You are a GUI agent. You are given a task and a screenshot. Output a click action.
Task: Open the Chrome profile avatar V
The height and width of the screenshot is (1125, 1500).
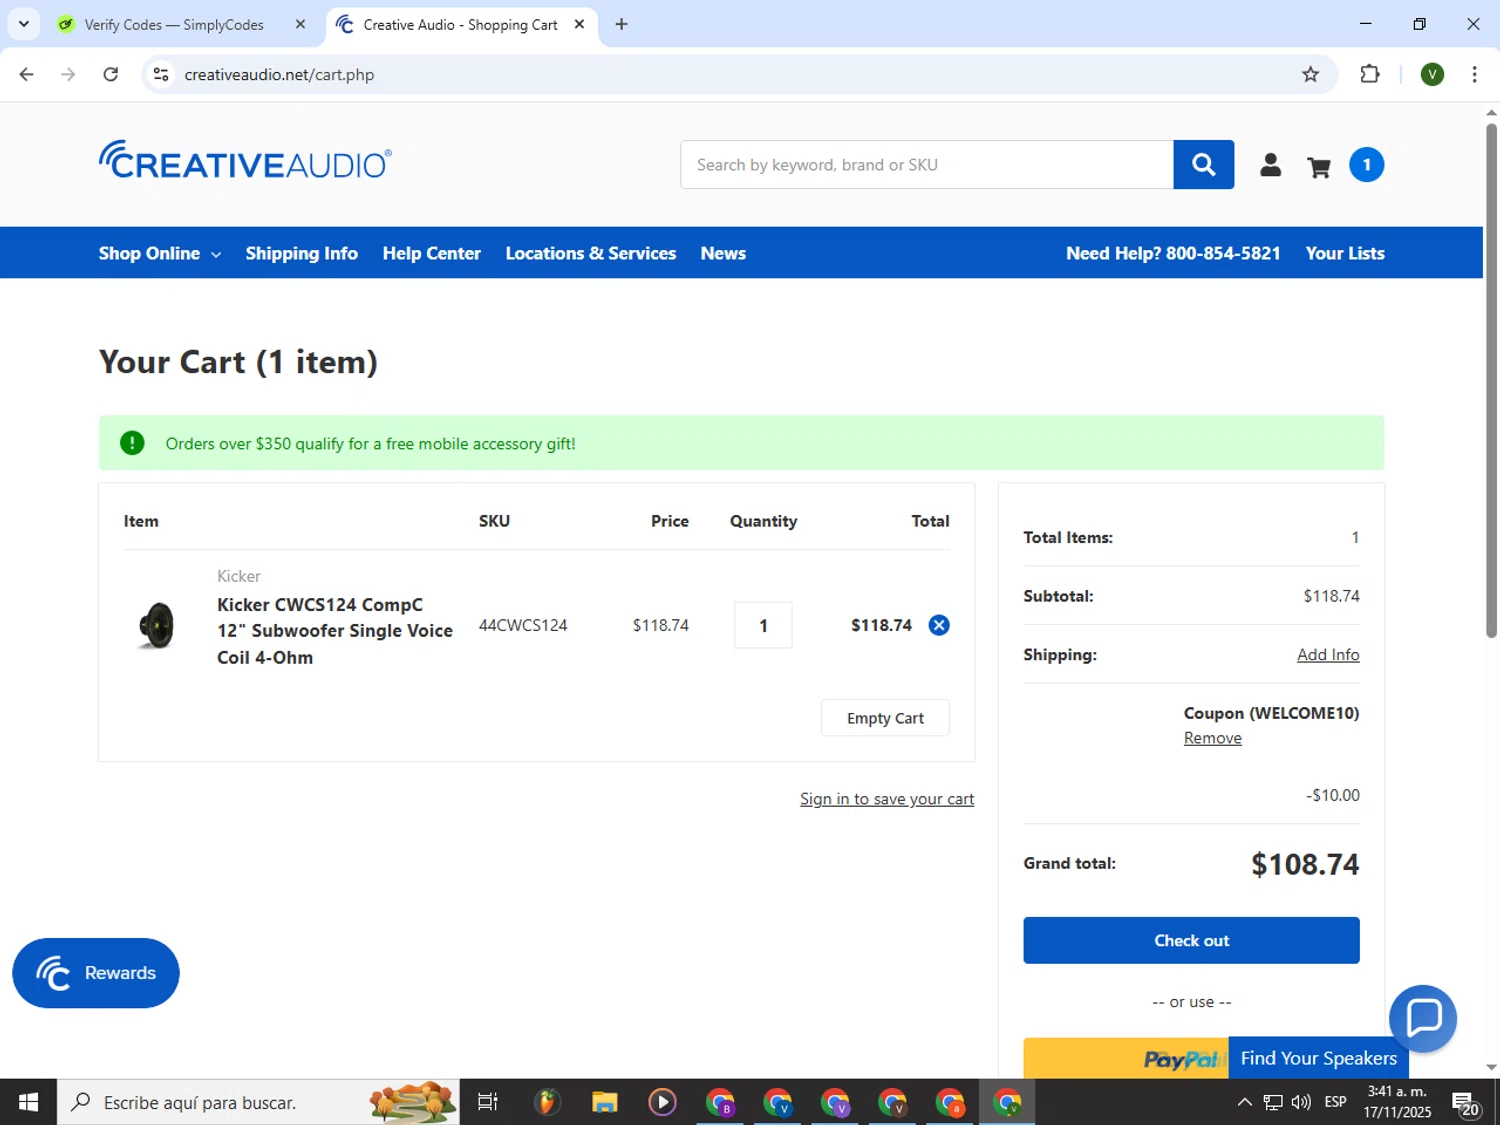1432,74
